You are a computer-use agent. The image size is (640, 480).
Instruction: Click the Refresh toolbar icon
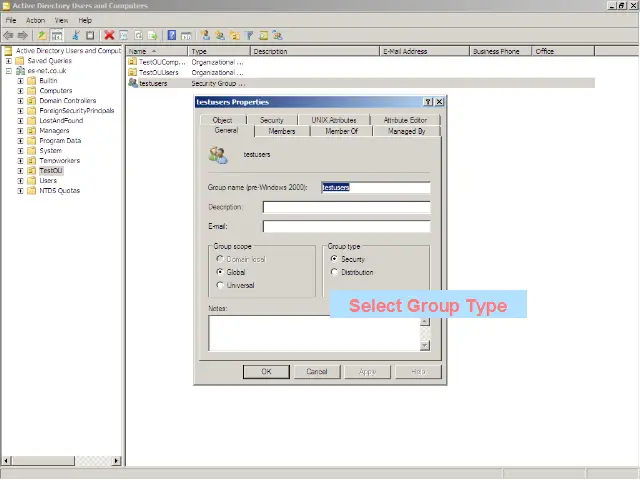tap(138, 36)
